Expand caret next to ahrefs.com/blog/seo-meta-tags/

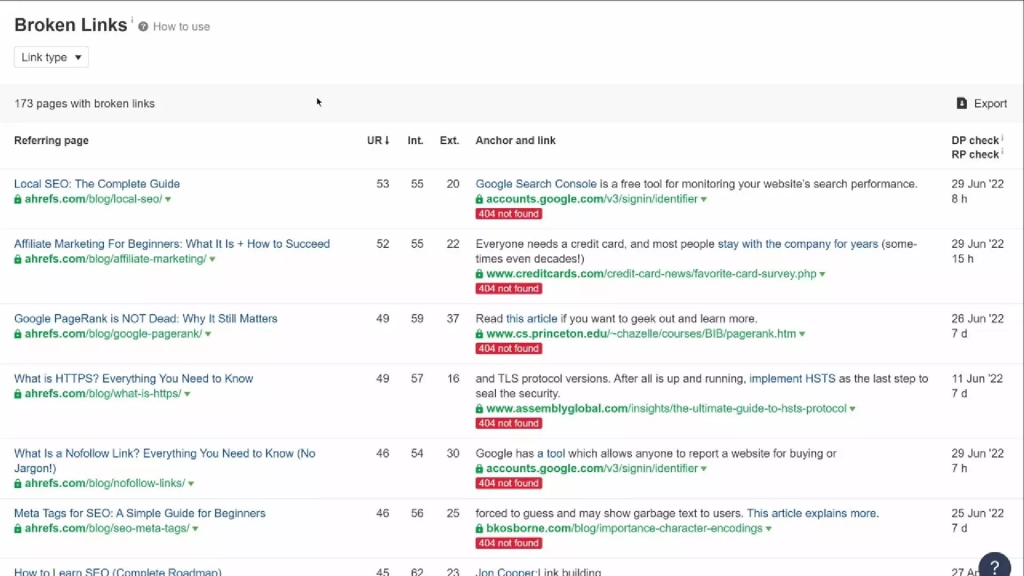pos(195,529)
